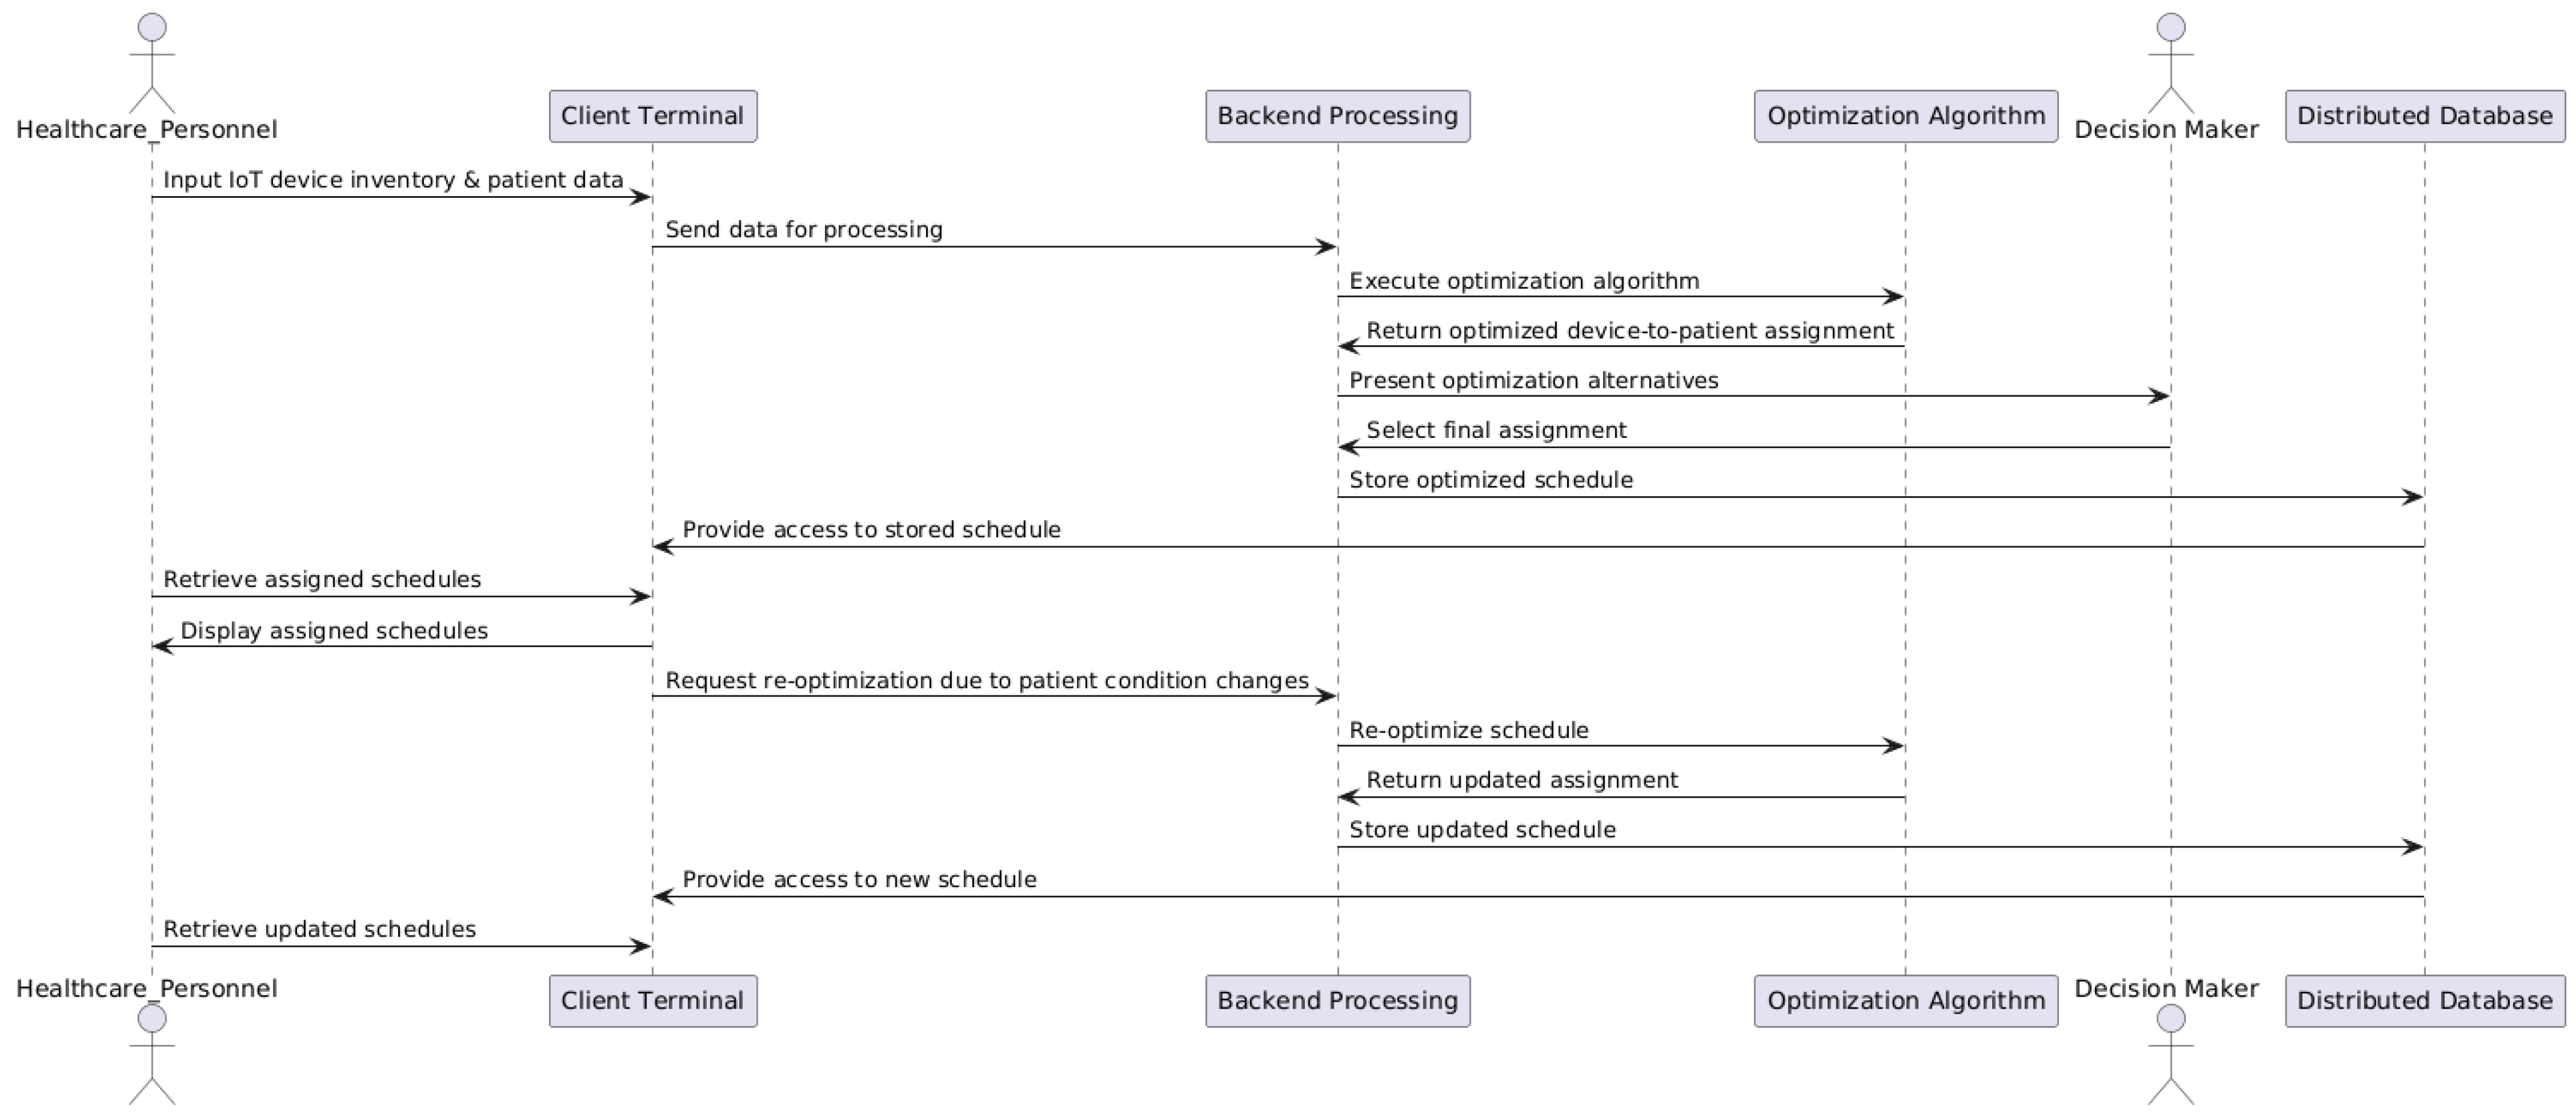
Task: Click the 'Provide access to stored schedule' label
Action: (x=871, y=530)
